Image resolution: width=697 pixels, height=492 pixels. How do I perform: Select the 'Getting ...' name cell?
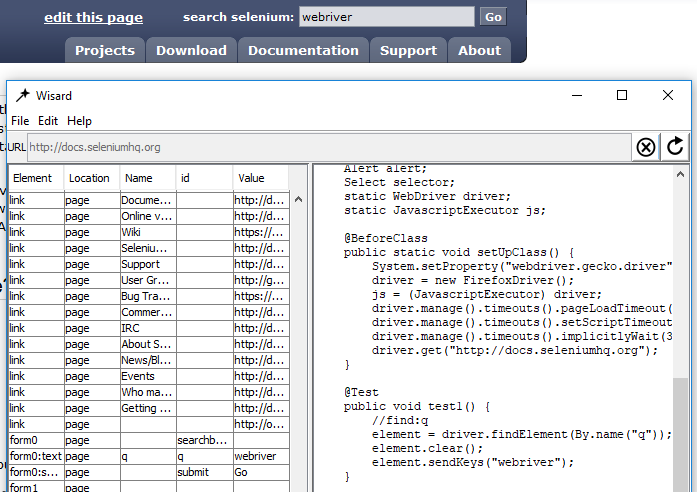coord(148,408)
